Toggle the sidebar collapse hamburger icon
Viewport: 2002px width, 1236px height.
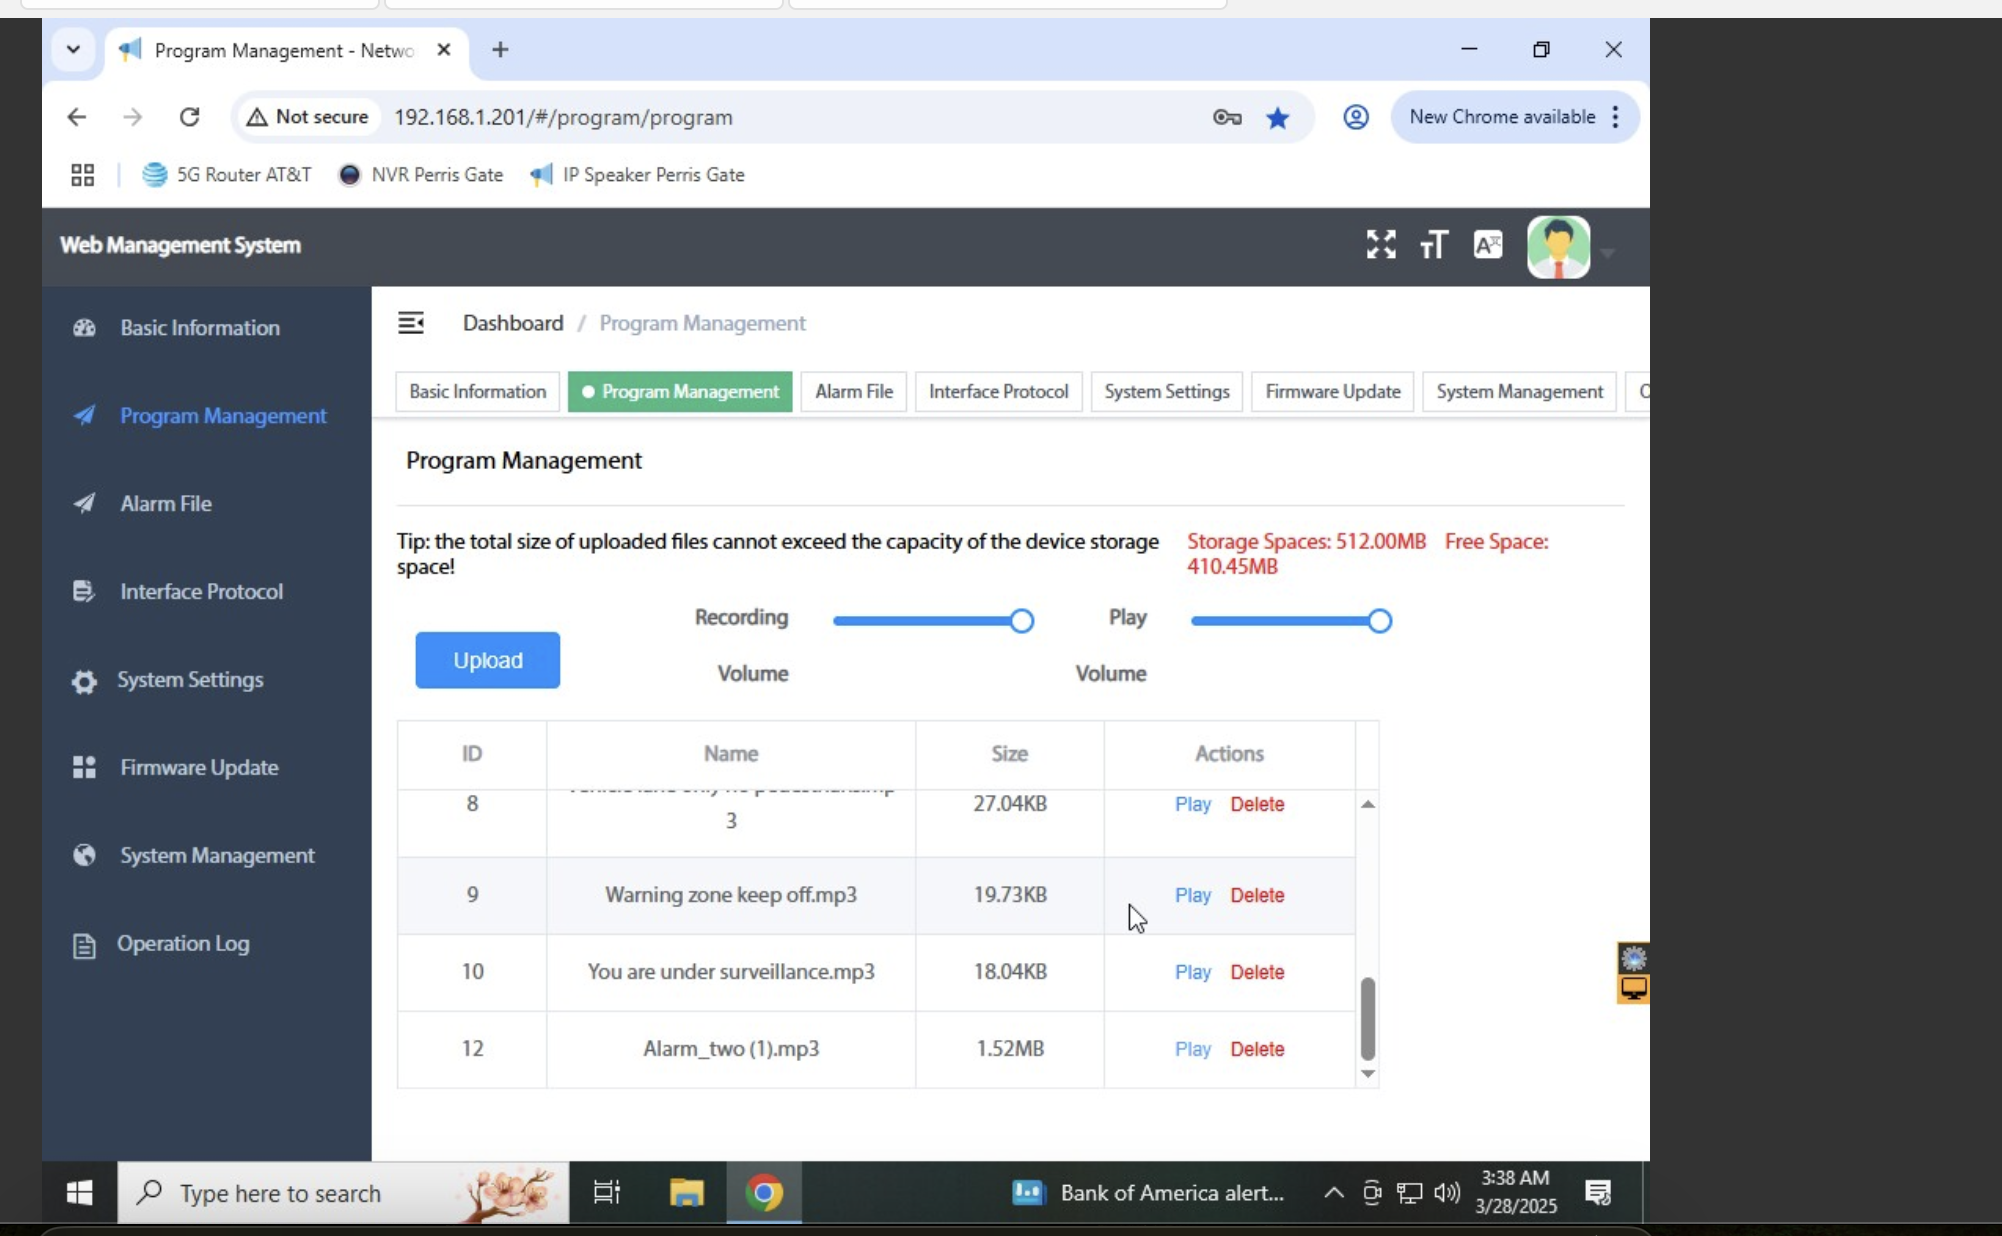point(411,323)
